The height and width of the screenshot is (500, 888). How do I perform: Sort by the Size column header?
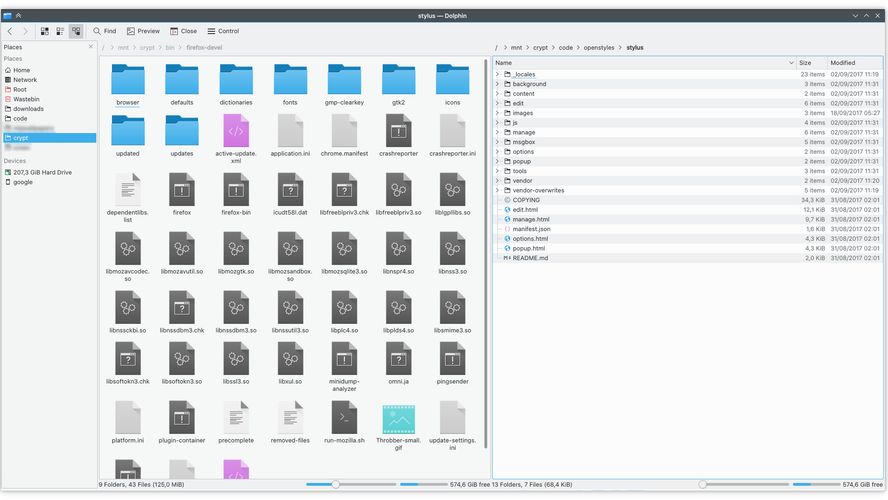pos(811,63)
